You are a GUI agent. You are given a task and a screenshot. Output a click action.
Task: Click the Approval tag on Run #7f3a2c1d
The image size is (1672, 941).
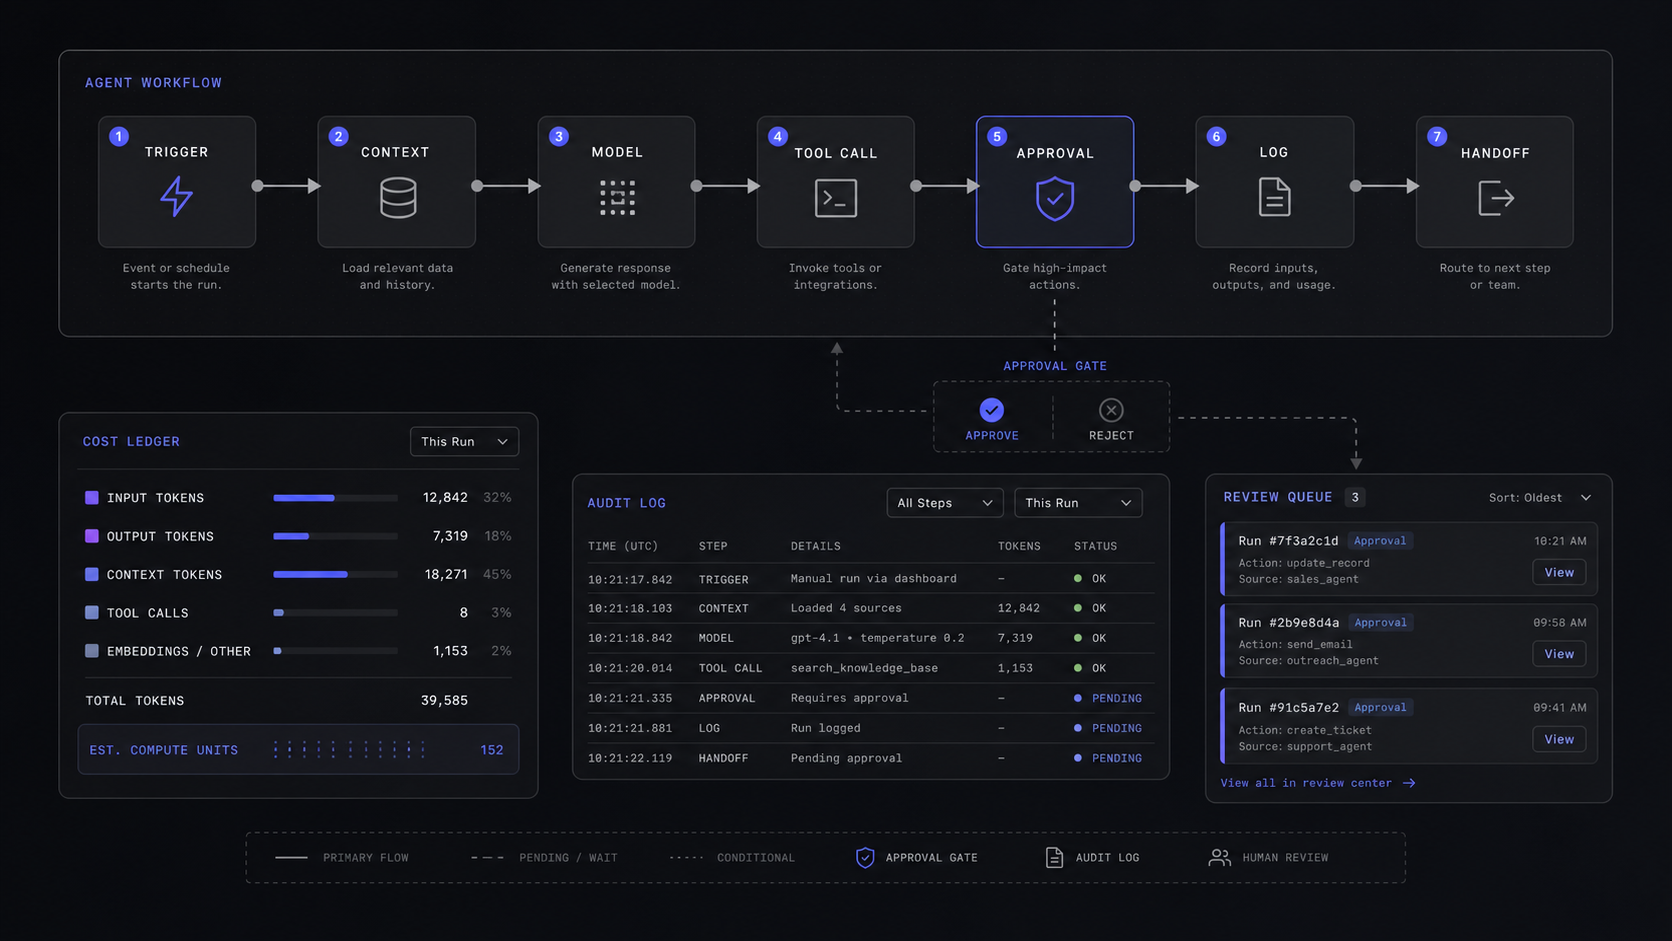tap(1380, 541)
